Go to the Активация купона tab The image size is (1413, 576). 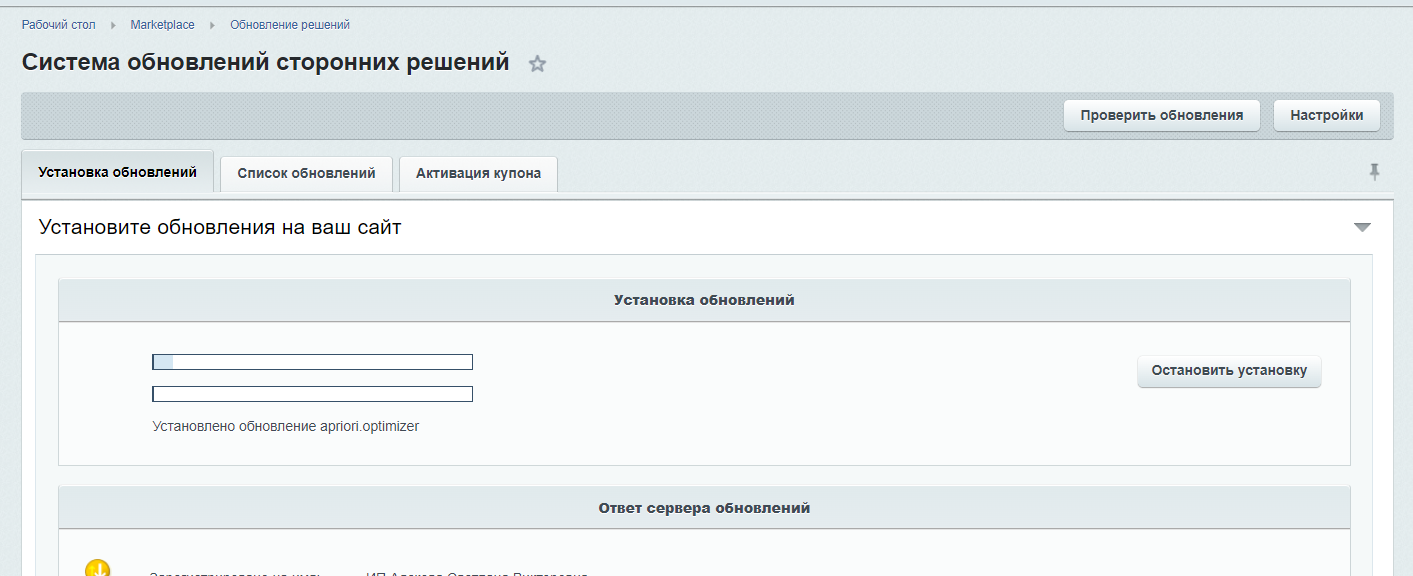click(478, 173)
